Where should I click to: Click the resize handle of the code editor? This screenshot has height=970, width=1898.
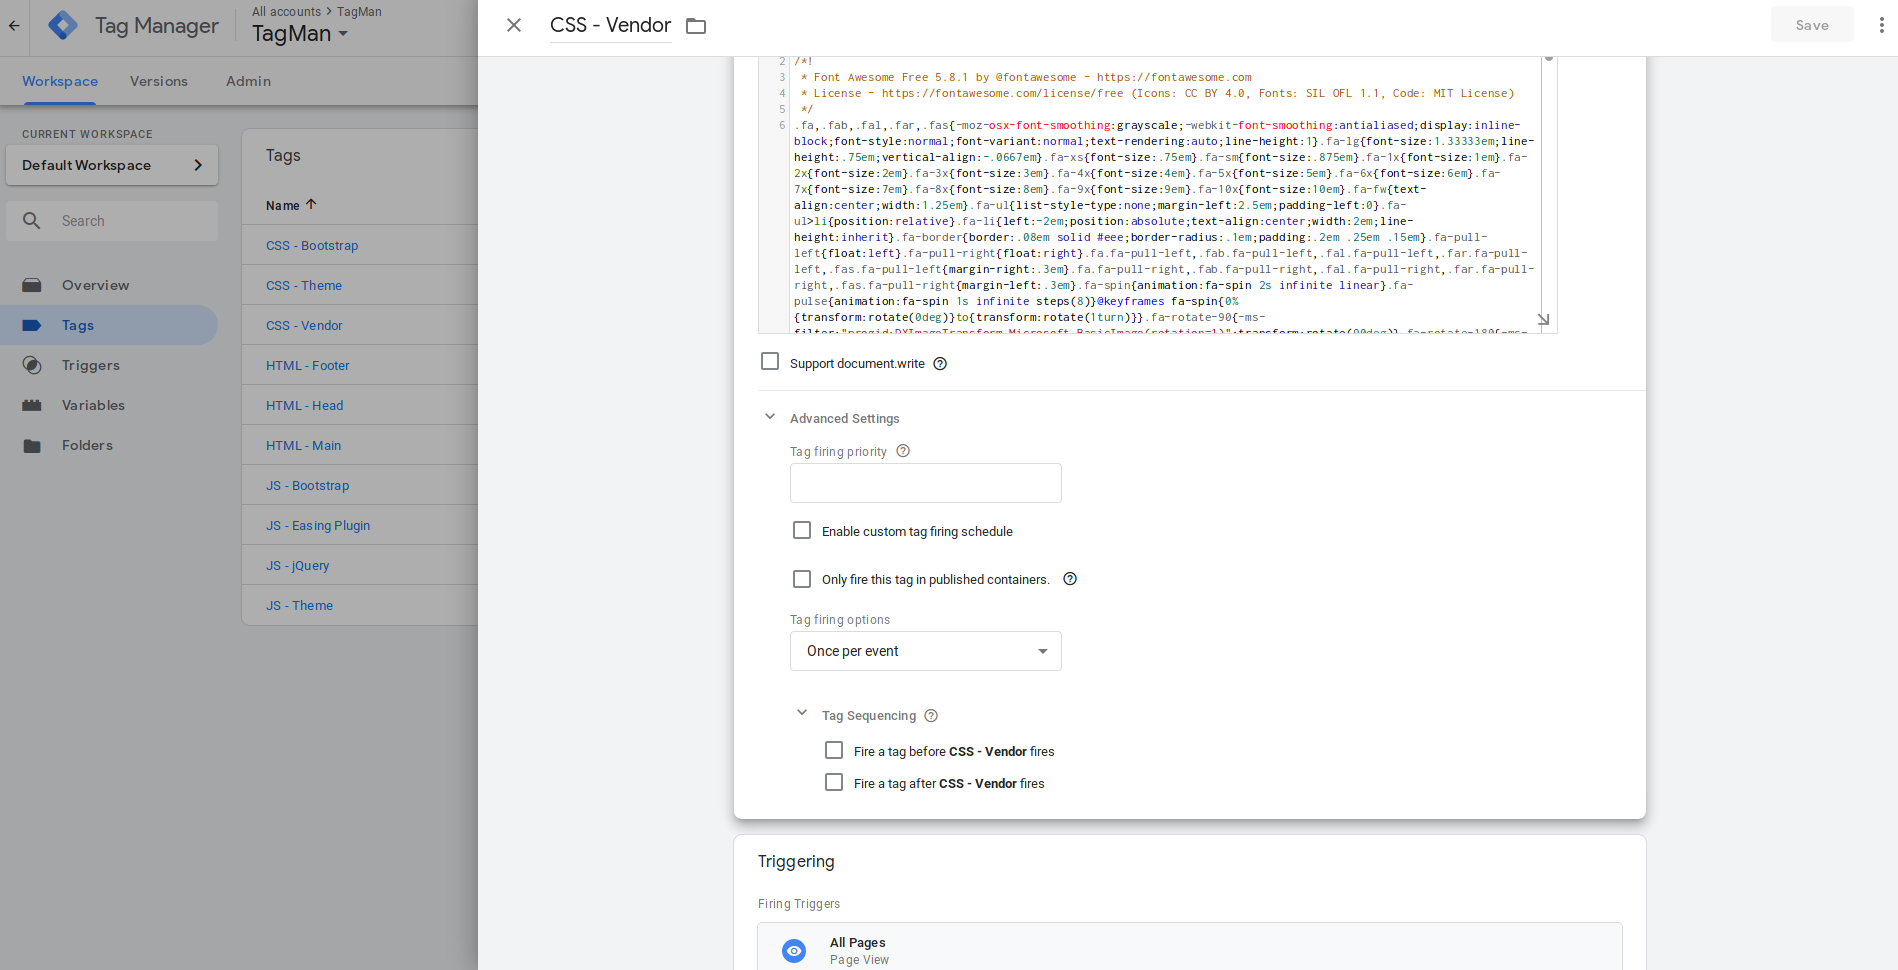(x=1543, y=319)
